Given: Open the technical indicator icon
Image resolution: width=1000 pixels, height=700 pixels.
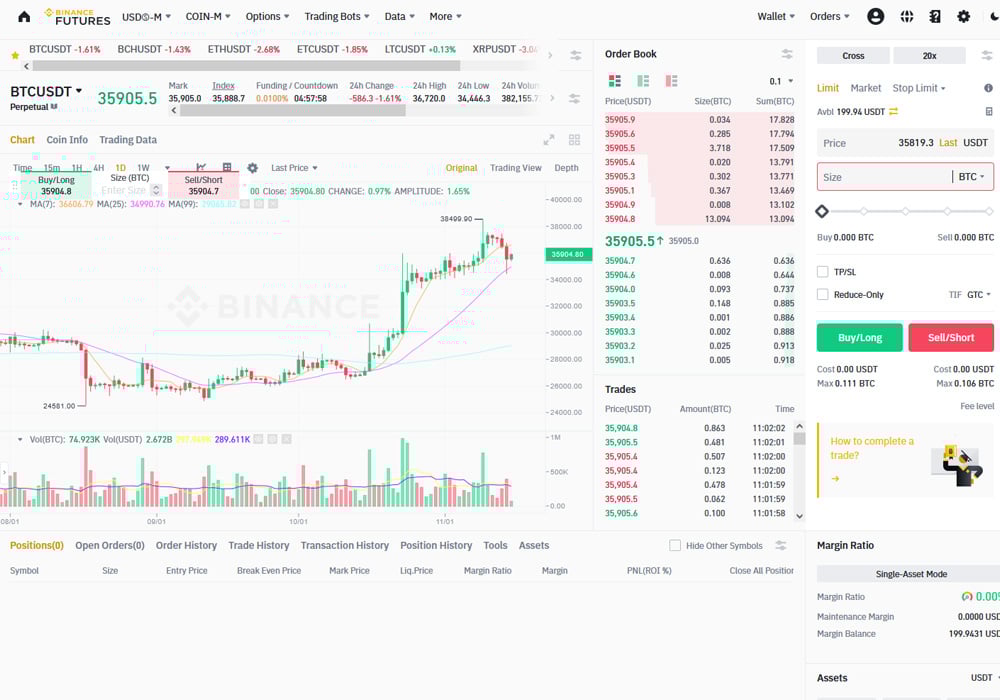Looking at the screenshot, I should (x=202, y=167).
